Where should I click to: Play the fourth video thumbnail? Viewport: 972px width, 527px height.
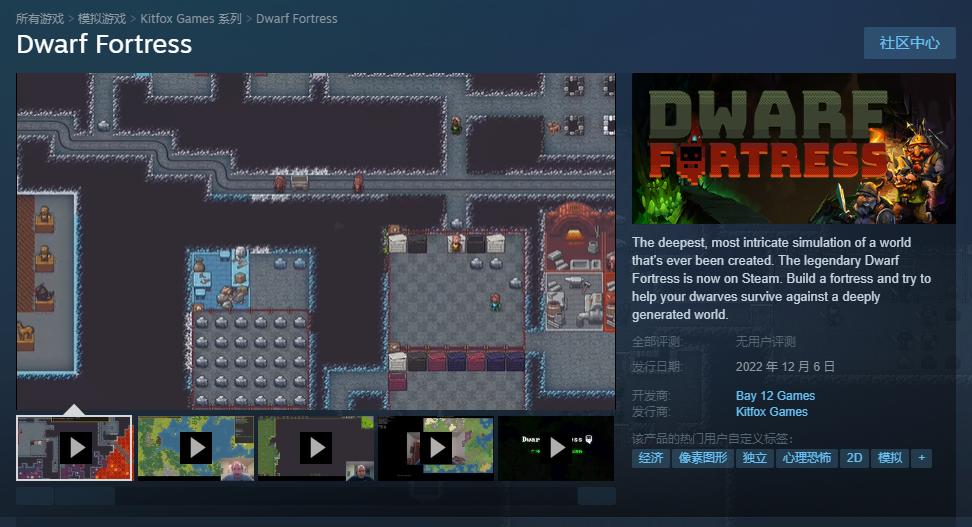pos(435,447)
